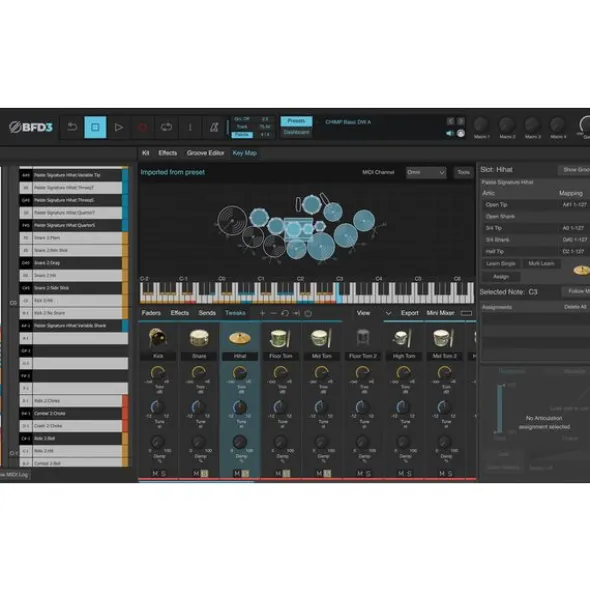Open the Show MIDI Log button
The height and width of the screenshot is (591, 590).
[14, 475]
